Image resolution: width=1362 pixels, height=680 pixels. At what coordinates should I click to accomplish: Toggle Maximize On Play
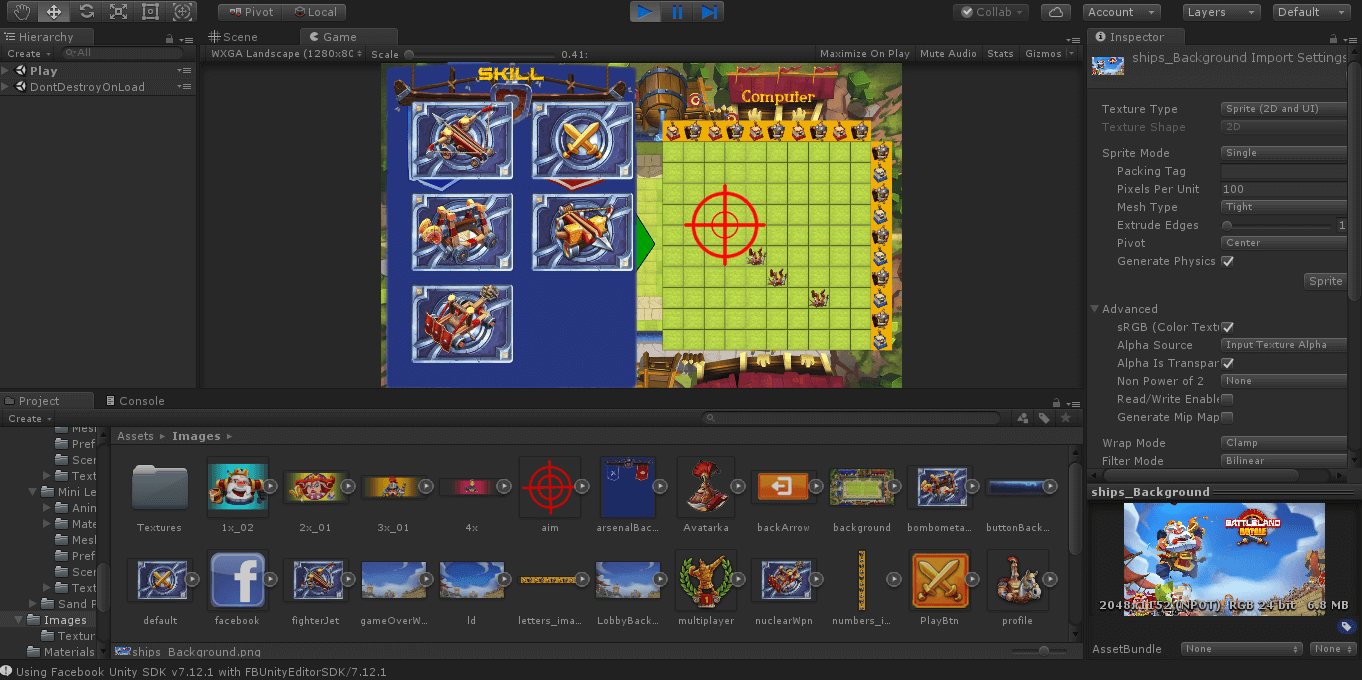pyautogui.click(x=865, y=54)
